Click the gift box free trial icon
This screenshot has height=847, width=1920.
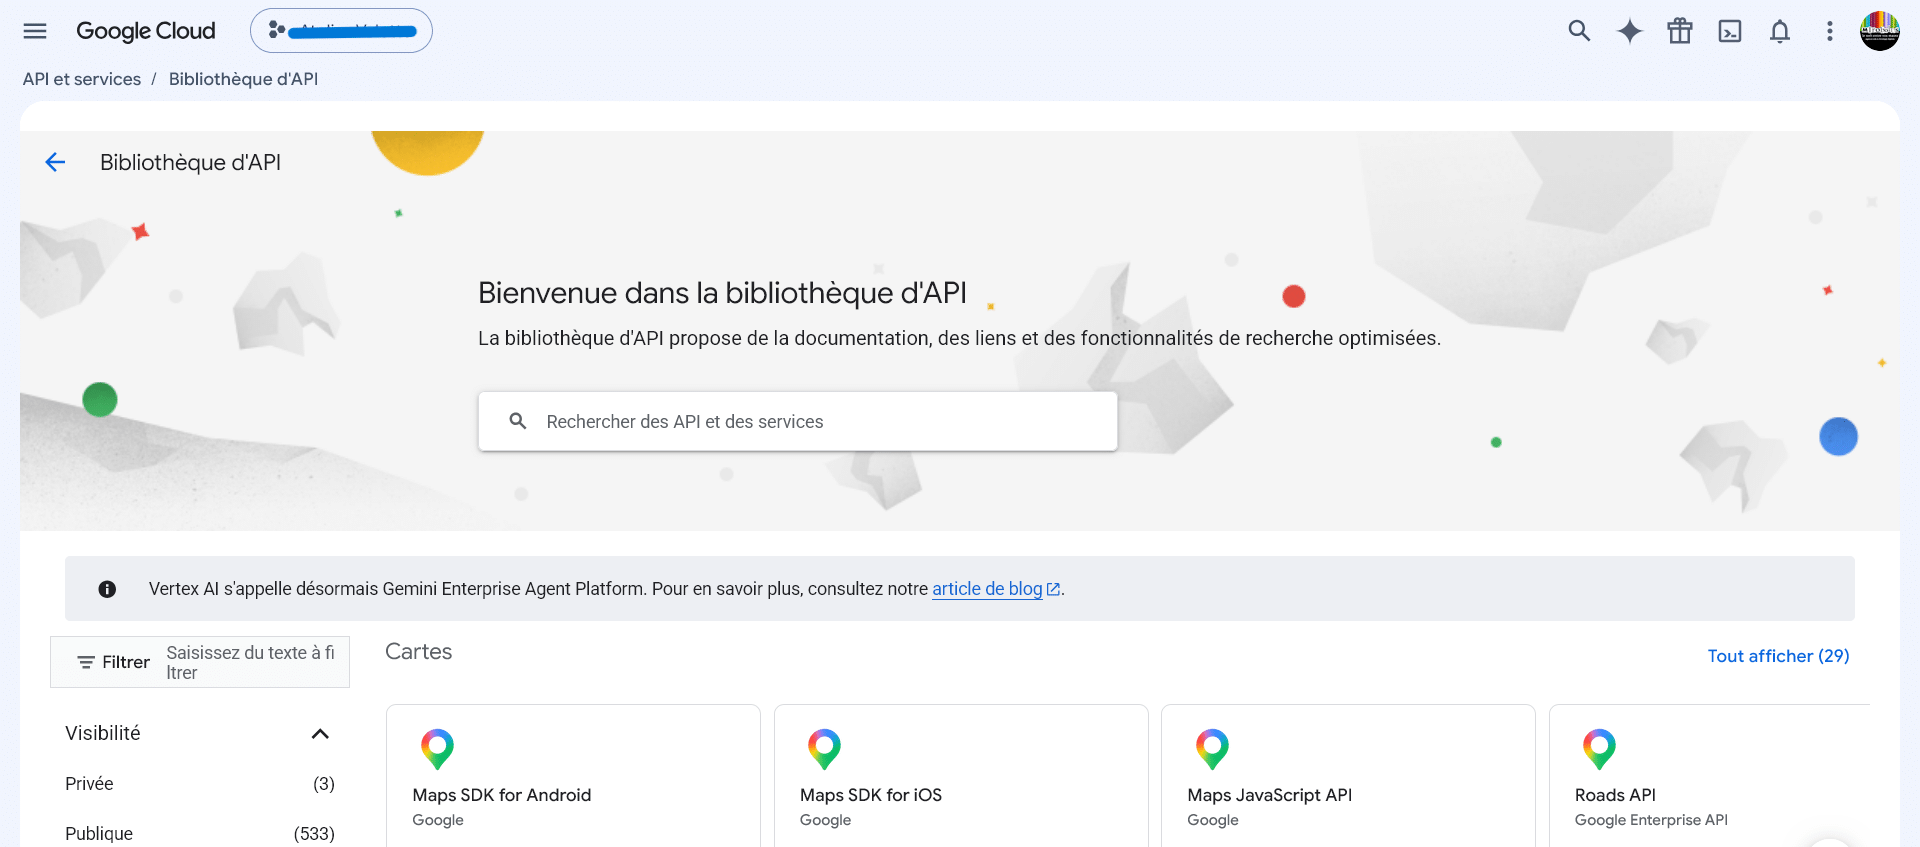click(x=1680, y=31)
